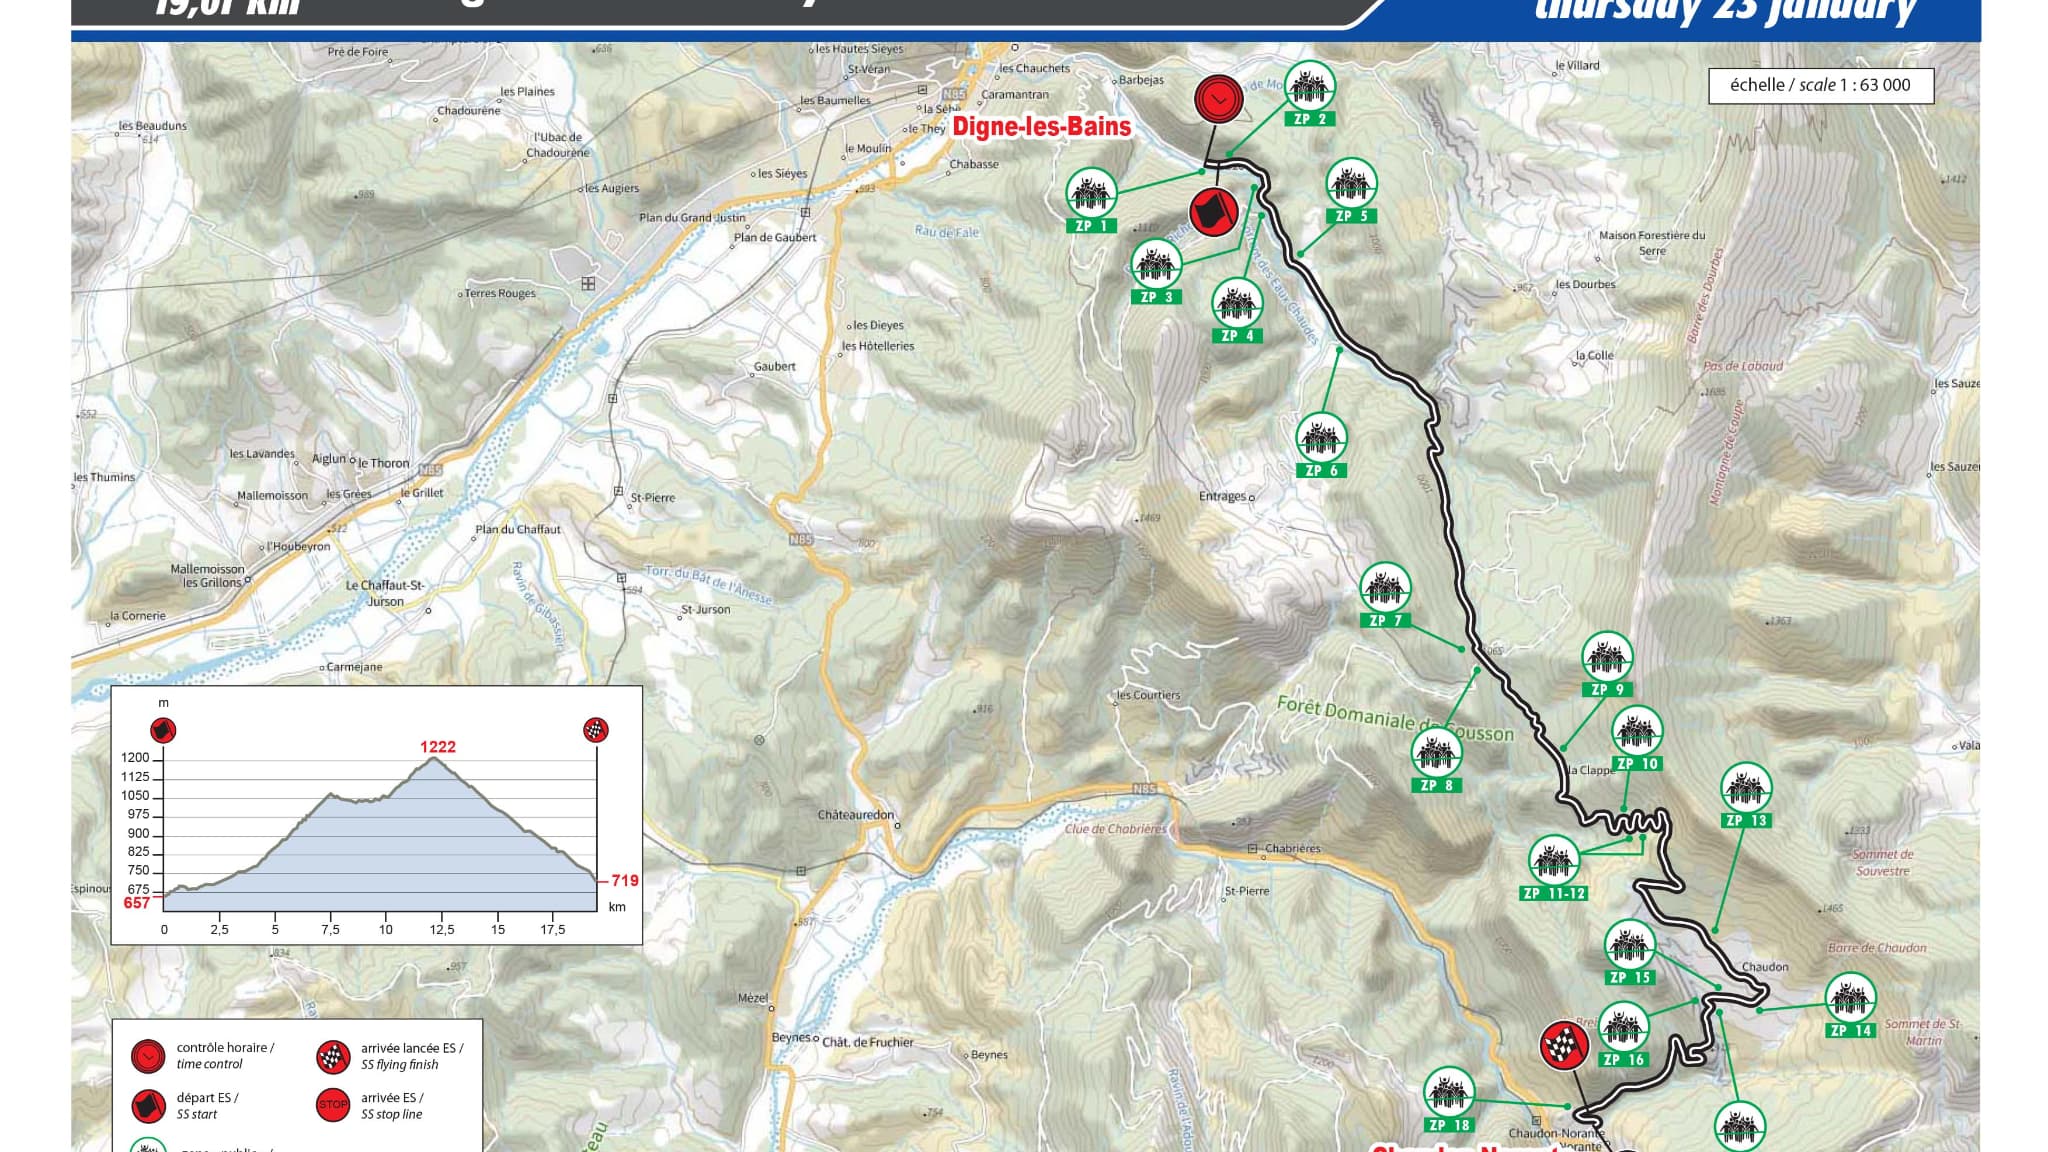Click the Barre de Chaudon ridge label

(x=1877, y=948)
